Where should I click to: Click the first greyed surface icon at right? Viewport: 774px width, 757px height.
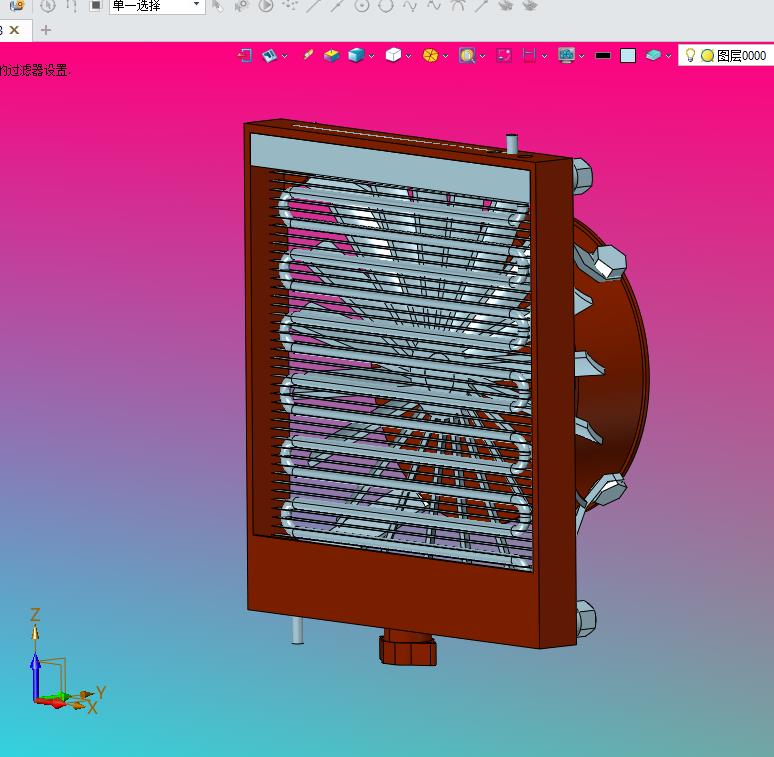click(x=506, y=5)
